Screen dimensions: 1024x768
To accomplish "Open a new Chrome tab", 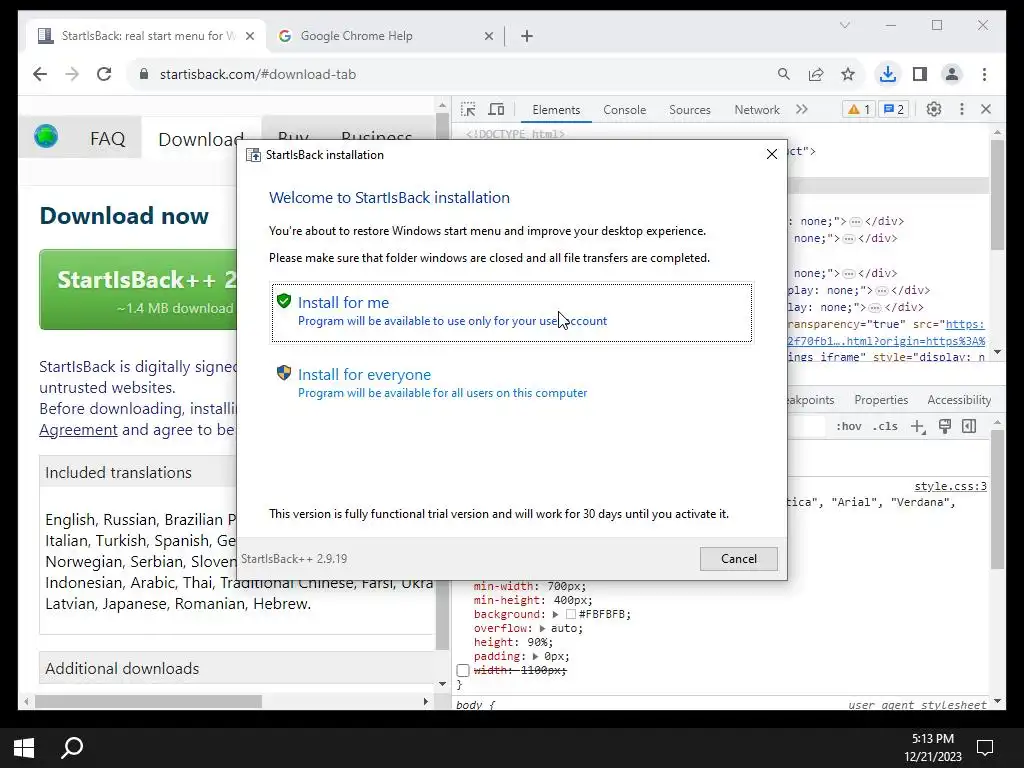I will click(527, 36).
